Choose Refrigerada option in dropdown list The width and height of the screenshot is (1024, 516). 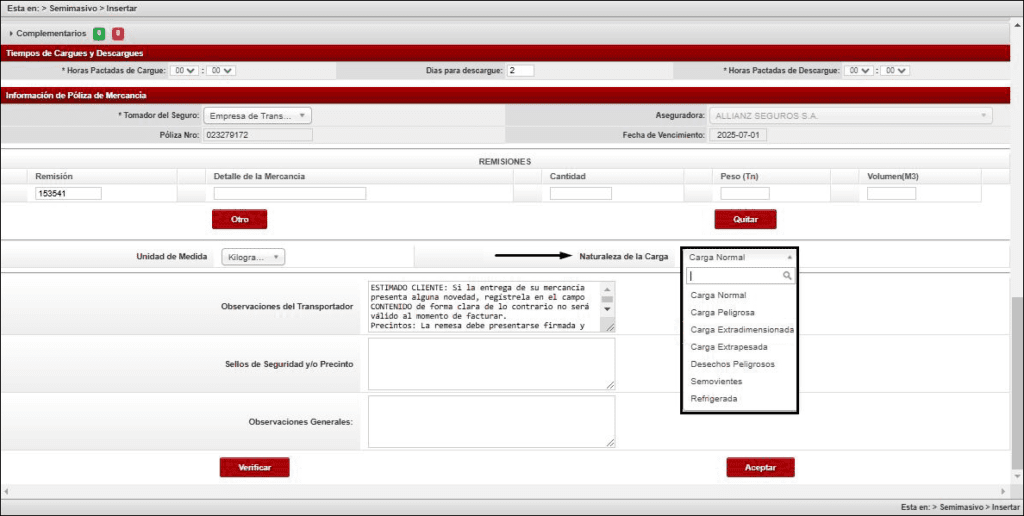tap(713, 399)
